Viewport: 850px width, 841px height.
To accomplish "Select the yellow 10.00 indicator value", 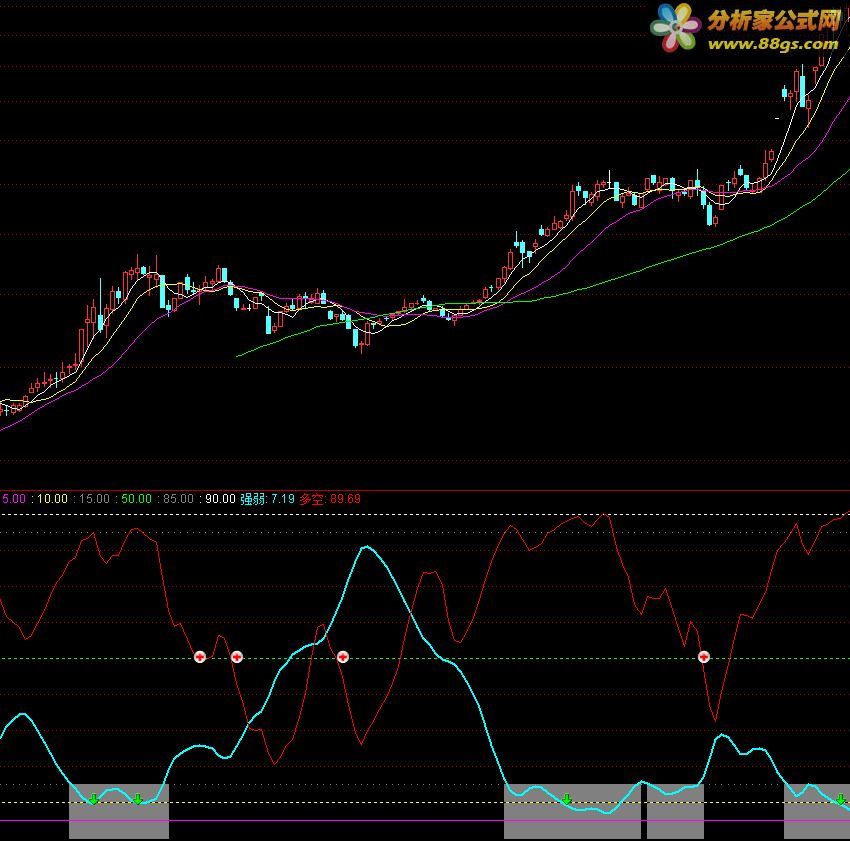I will 52,499.
